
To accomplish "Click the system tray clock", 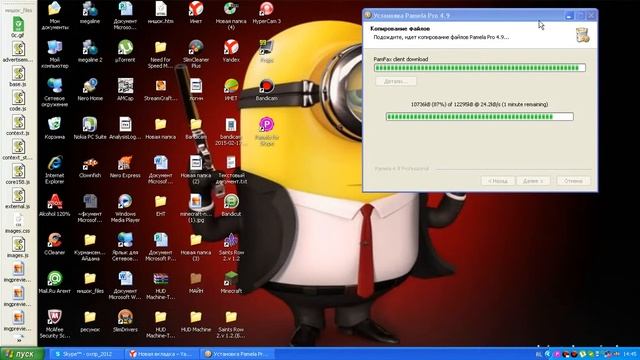I will click(630, 354).
